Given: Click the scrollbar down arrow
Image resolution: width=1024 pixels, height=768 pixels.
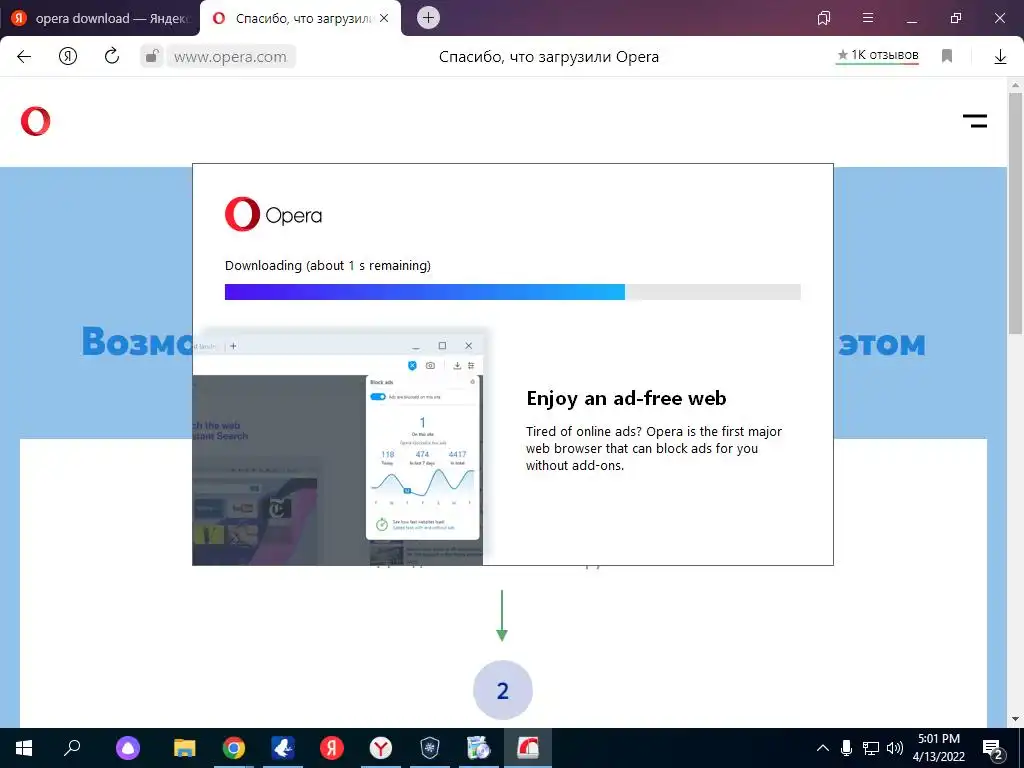Looking at the screenshot, I should 1015,719.
